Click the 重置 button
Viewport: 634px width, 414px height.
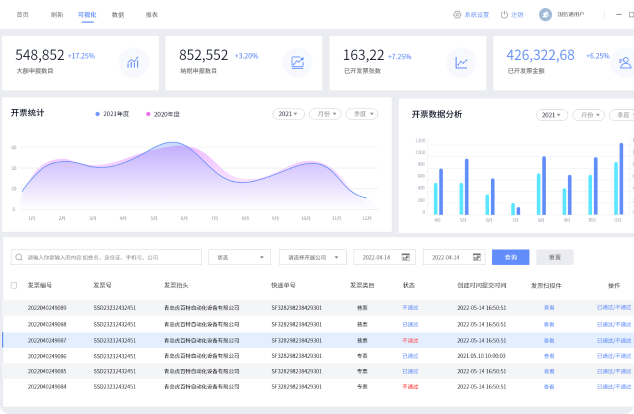[554, 257]
